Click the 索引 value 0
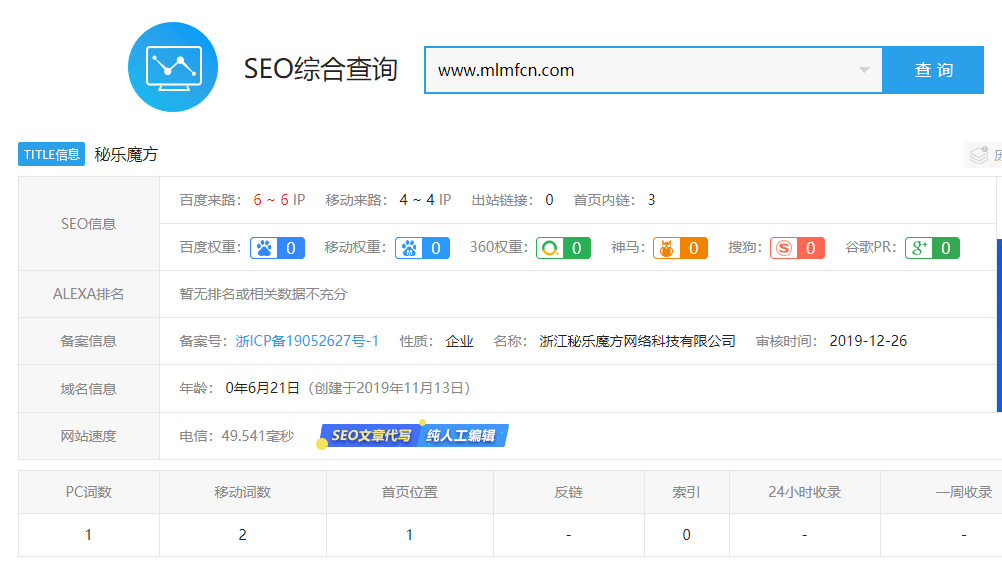 pyautogui.click(x=686, y=535)
